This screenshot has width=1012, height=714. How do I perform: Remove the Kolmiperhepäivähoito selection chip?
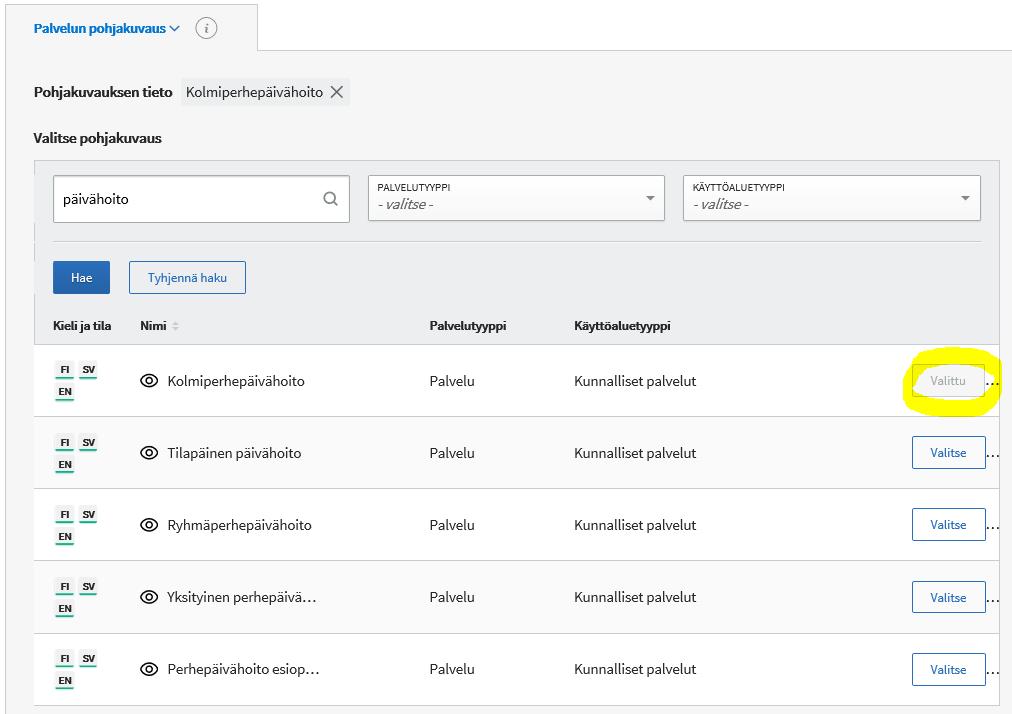coord(336,92)
